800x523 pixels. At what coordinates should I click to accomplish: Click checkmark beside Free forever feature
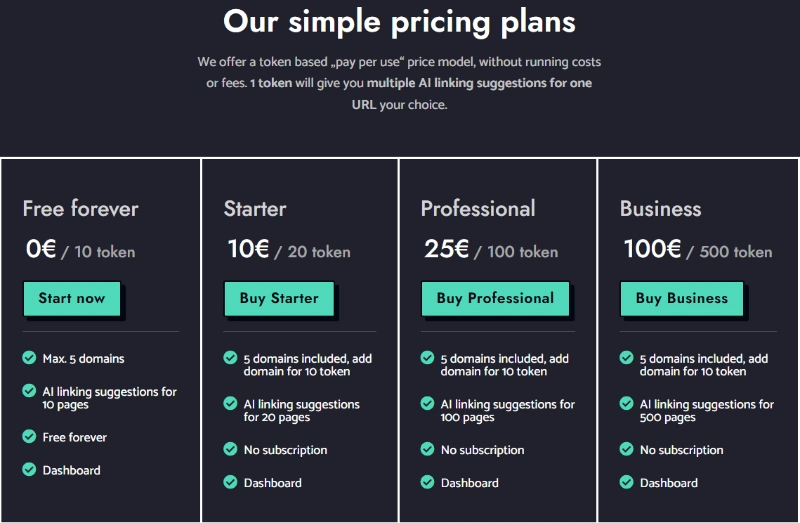coord(29,436)
